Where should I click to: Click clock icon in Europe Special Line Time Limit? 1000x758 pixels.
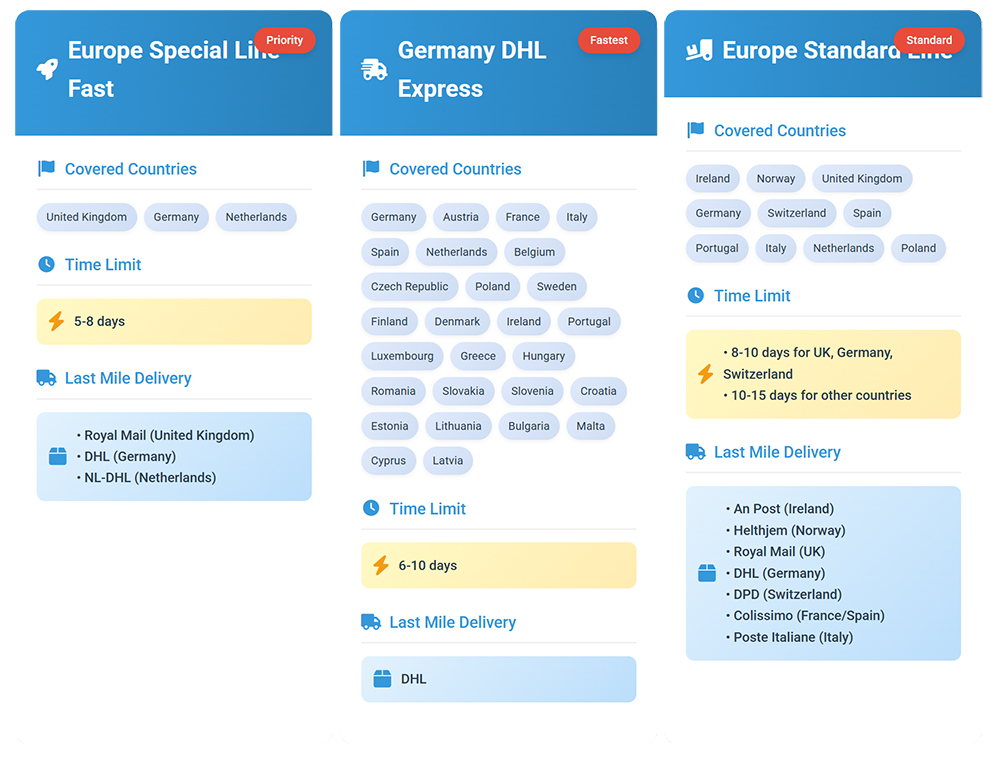[46, 265]
